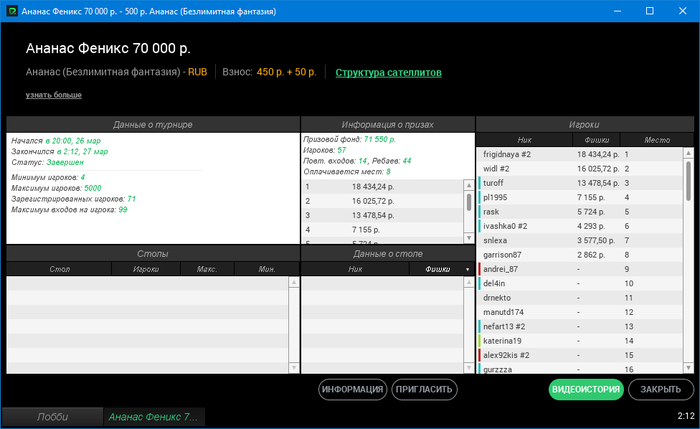The width and height of the screenshot is (700, 429).
Task: Select player katerina19 row
Action: (x=579, y=341)
